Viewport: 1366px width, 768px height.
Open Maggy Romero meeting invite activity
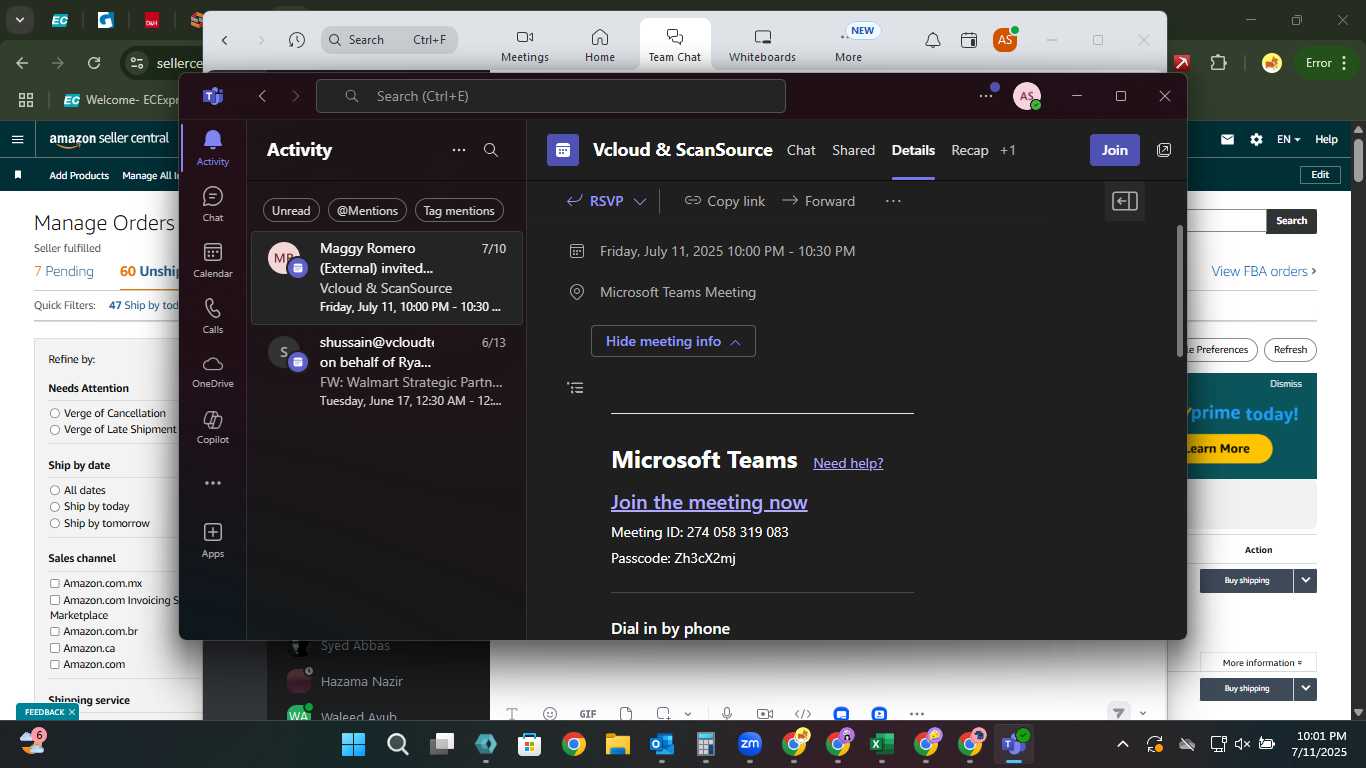tap(386, 278)
